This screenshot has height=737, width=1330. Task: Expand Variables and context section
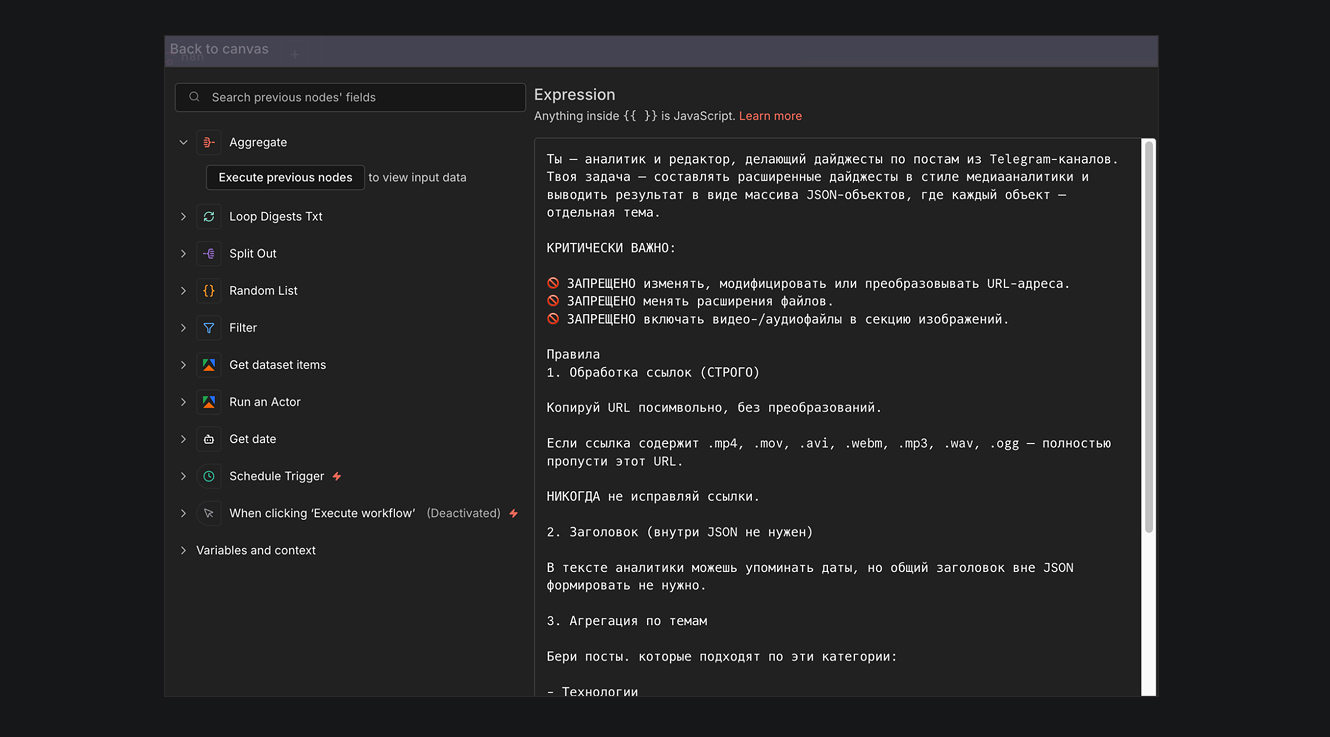(x=183, y=551)
